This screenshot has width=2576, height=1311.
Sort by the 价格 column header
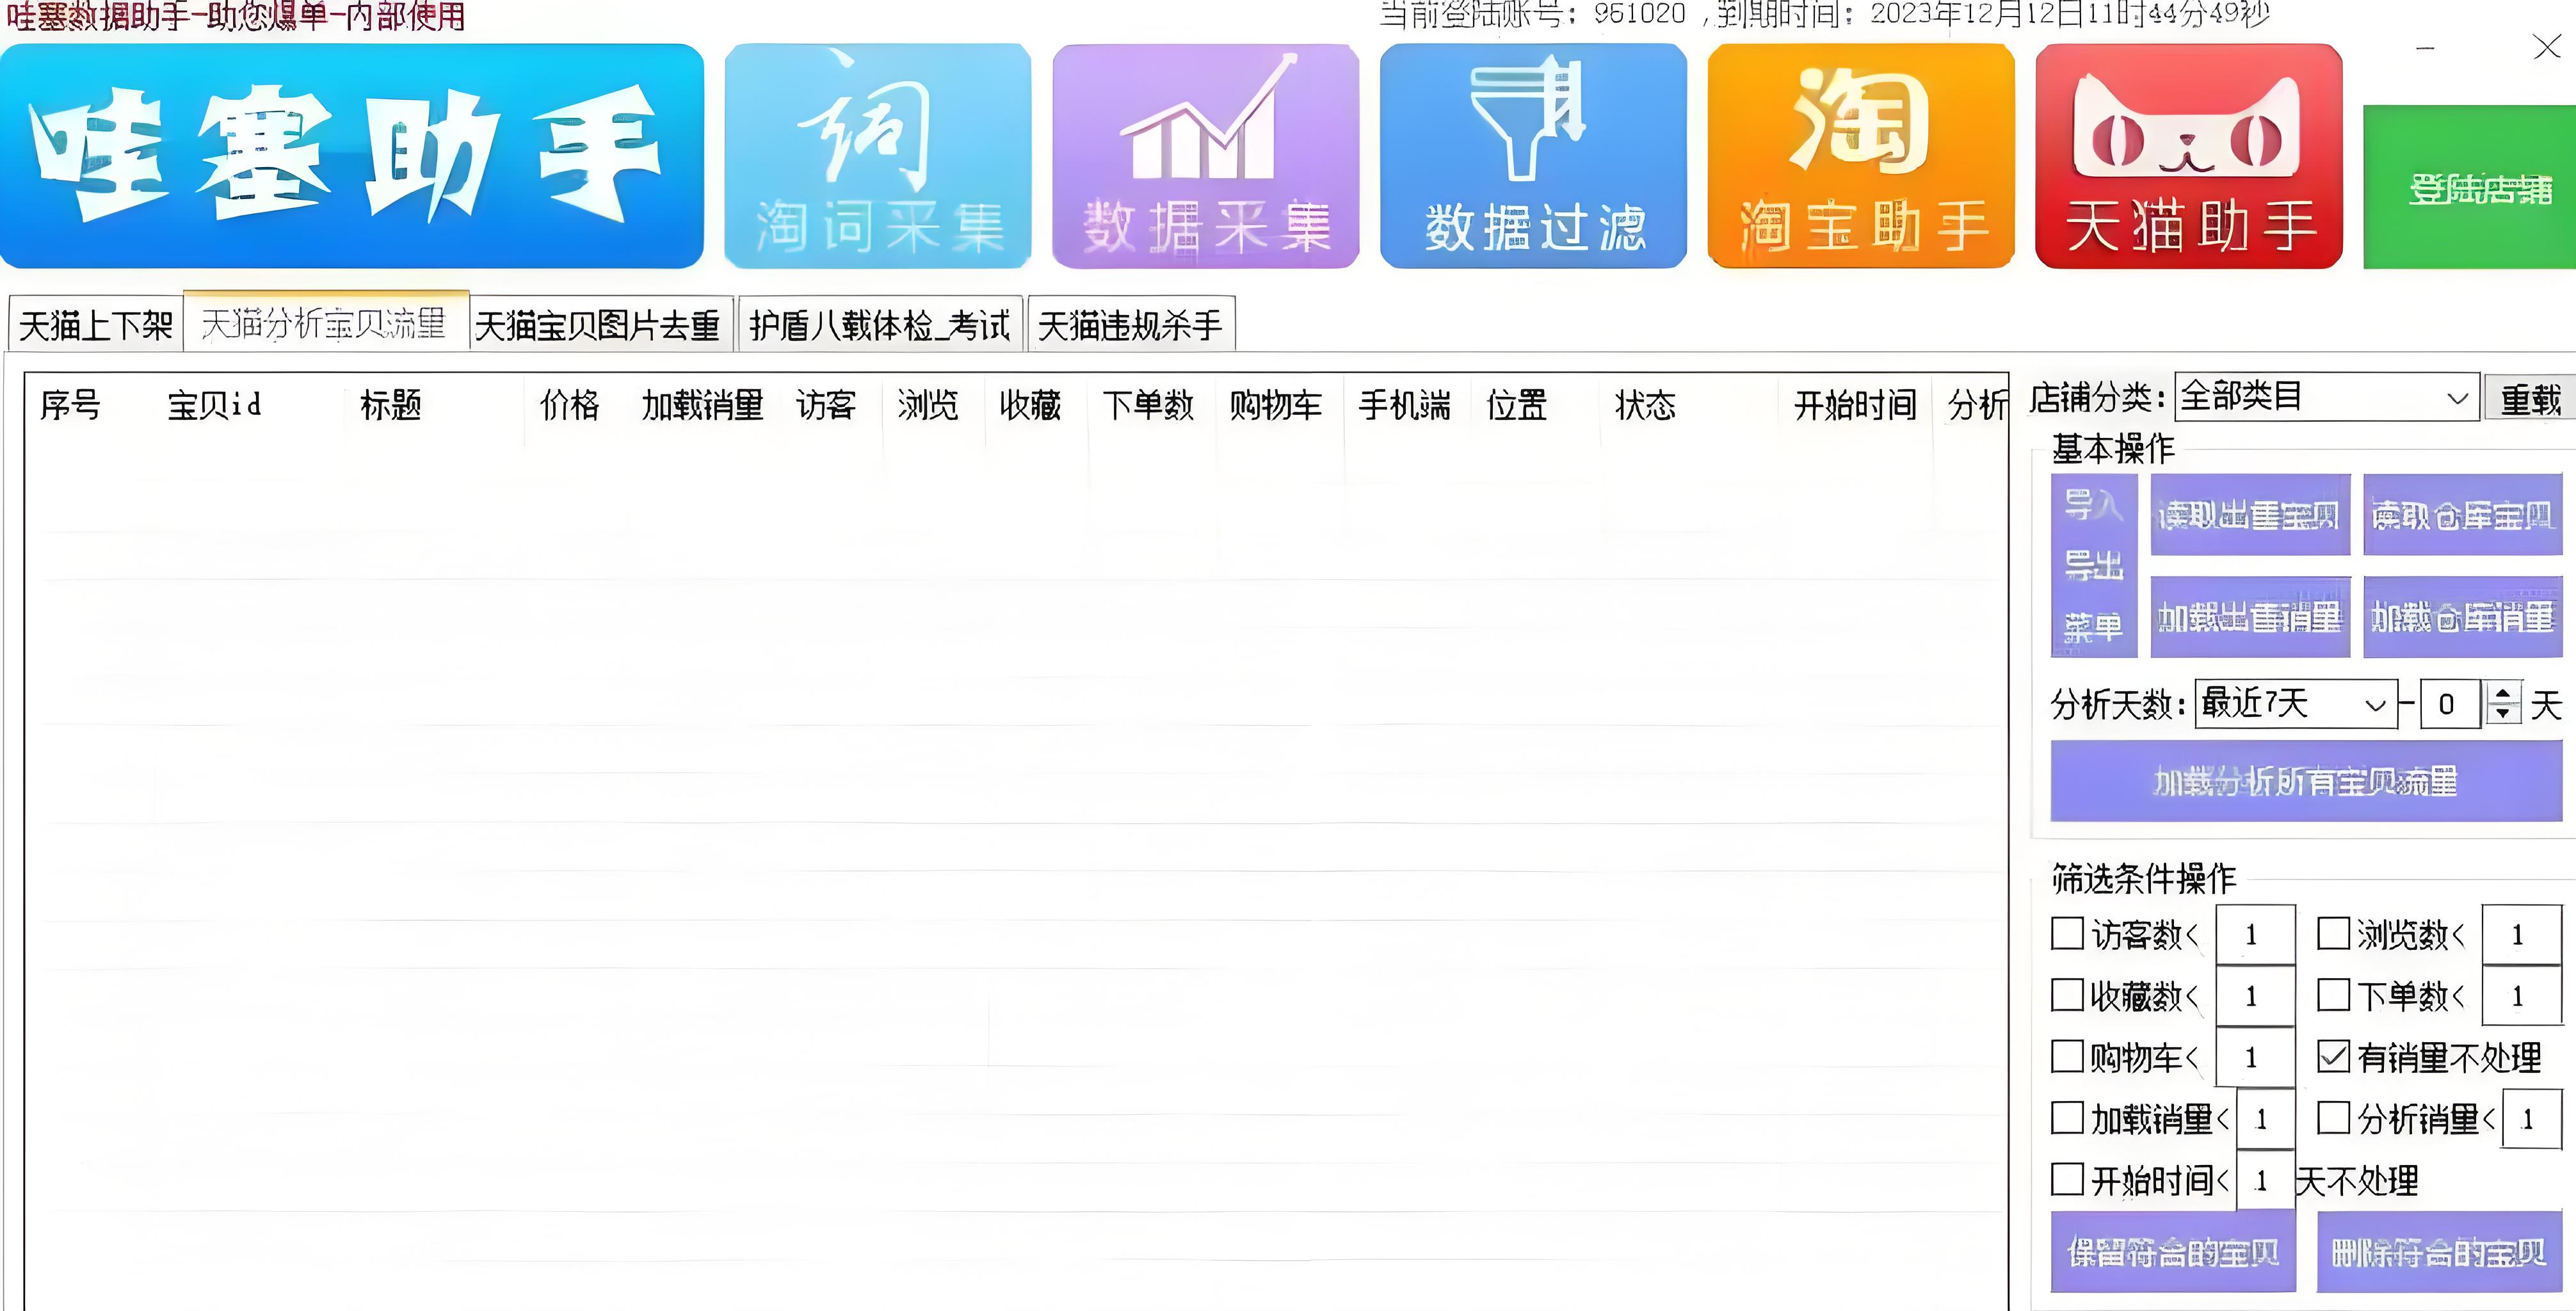569,405
